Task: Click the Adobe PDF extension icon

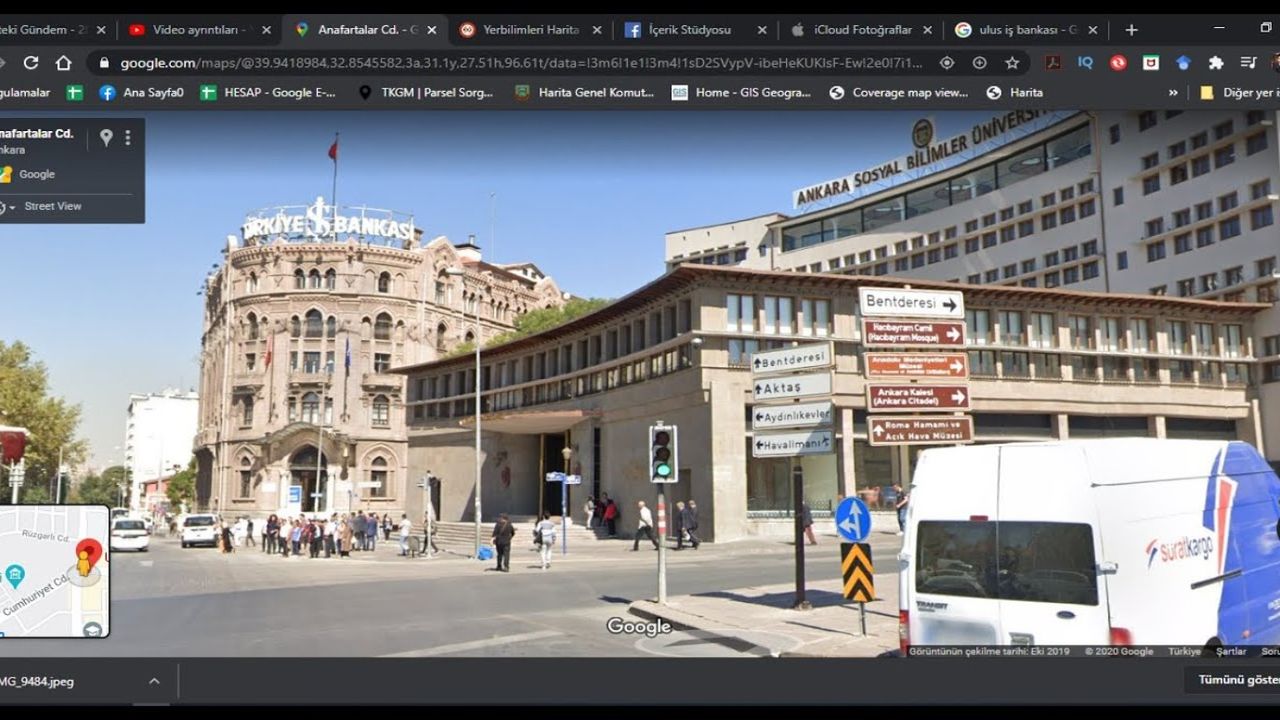Action: (1053, 63)
